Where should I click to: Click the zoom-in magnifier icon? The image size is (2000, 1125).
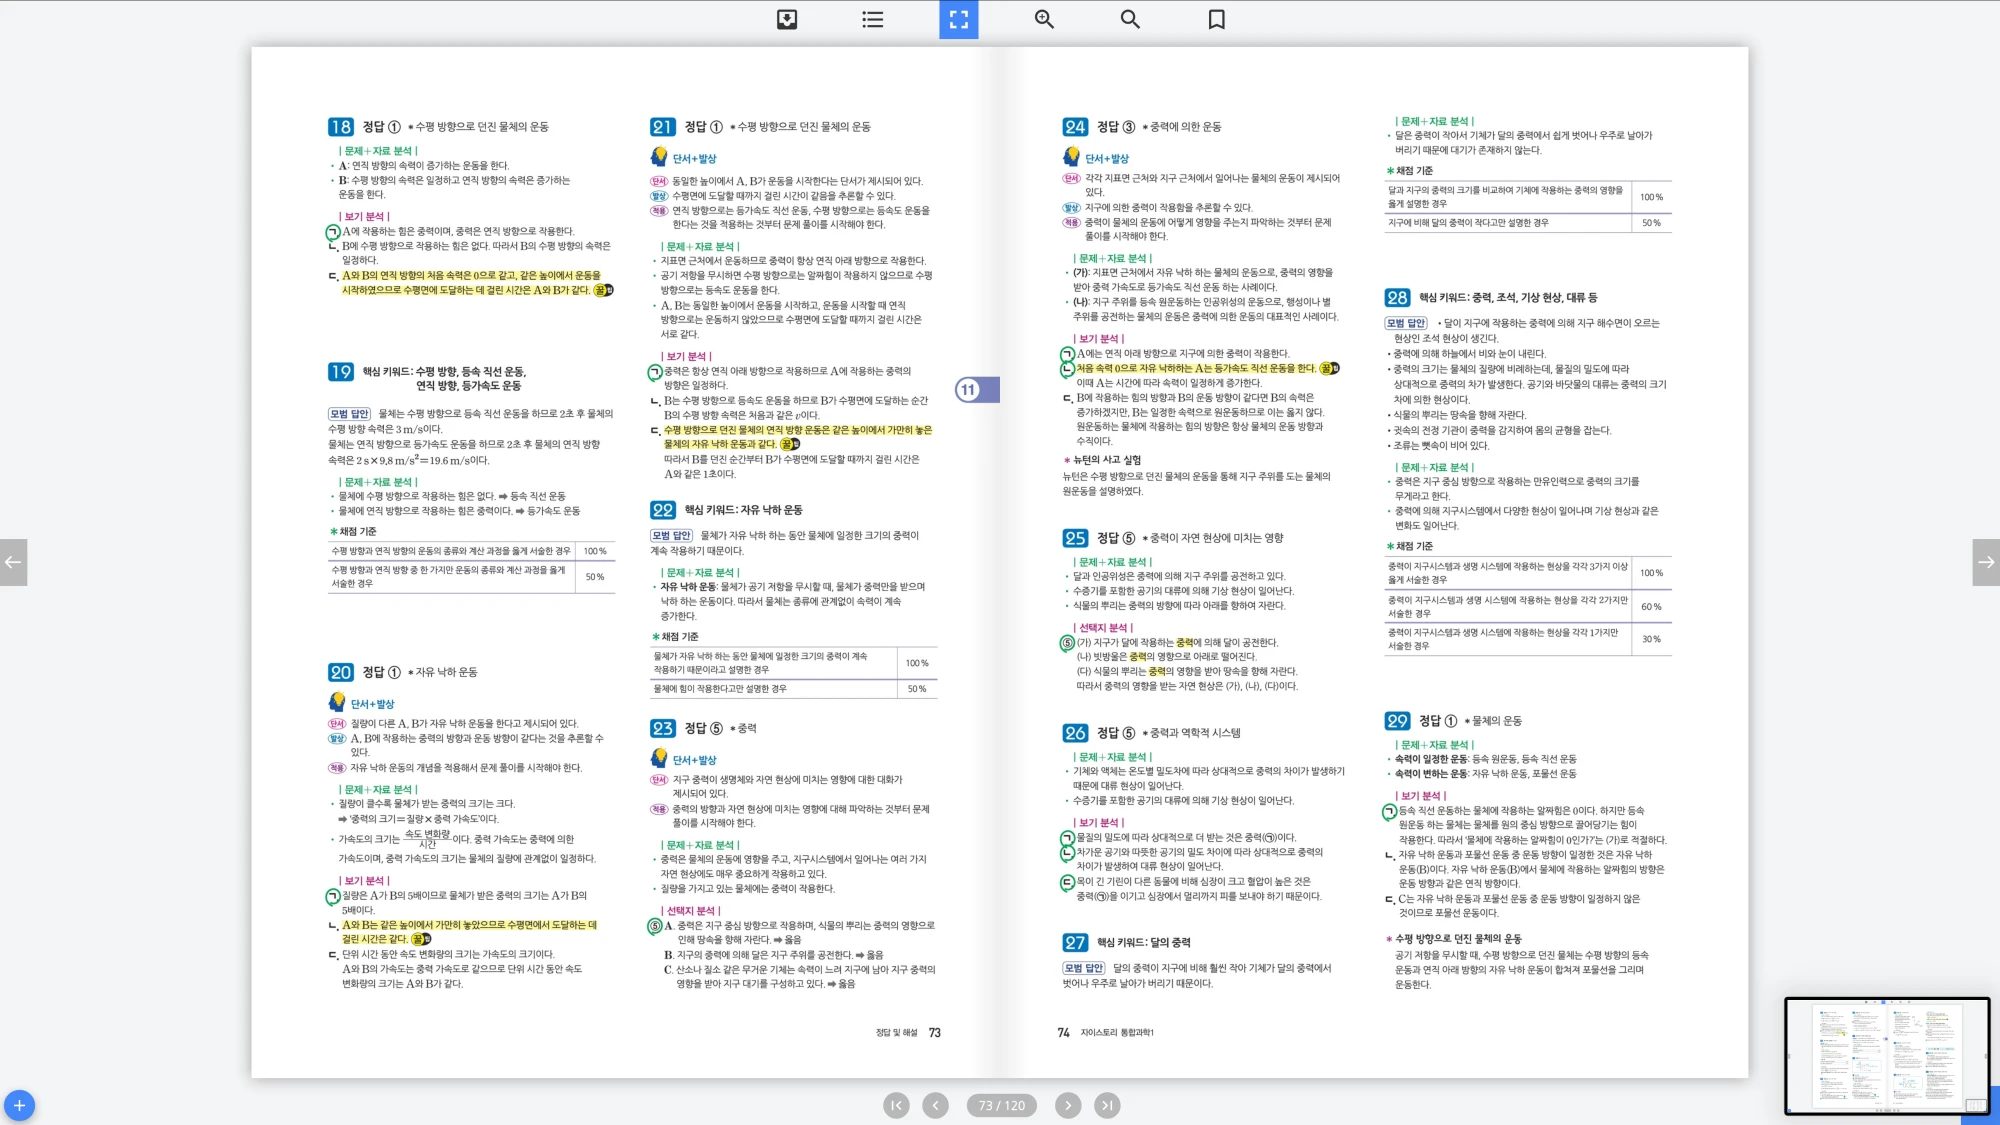(1044, 19)
